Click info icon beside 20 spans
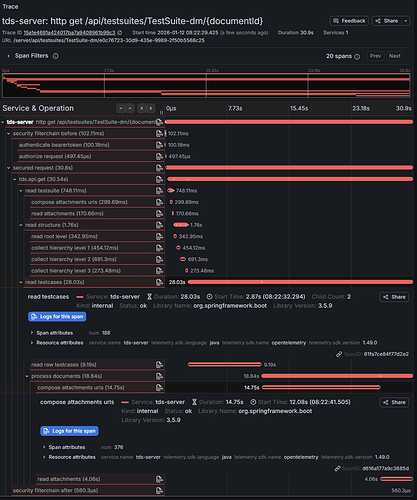Viewport: 417px width, 500px height. (x=357, y=57)
